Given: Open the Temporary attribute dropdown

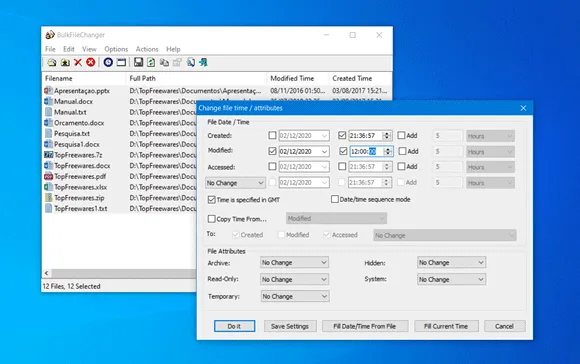Looking at the screenshot, I should click(x=295, y=296).
